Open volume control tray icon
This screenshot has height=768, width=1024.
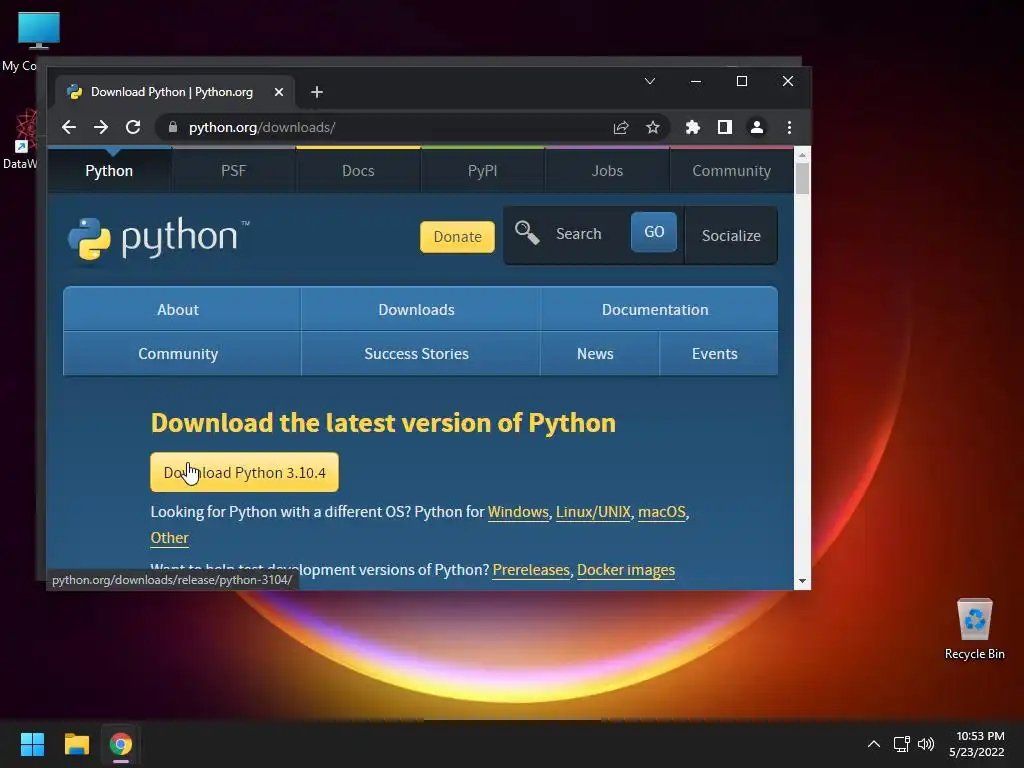click(926, 744)
